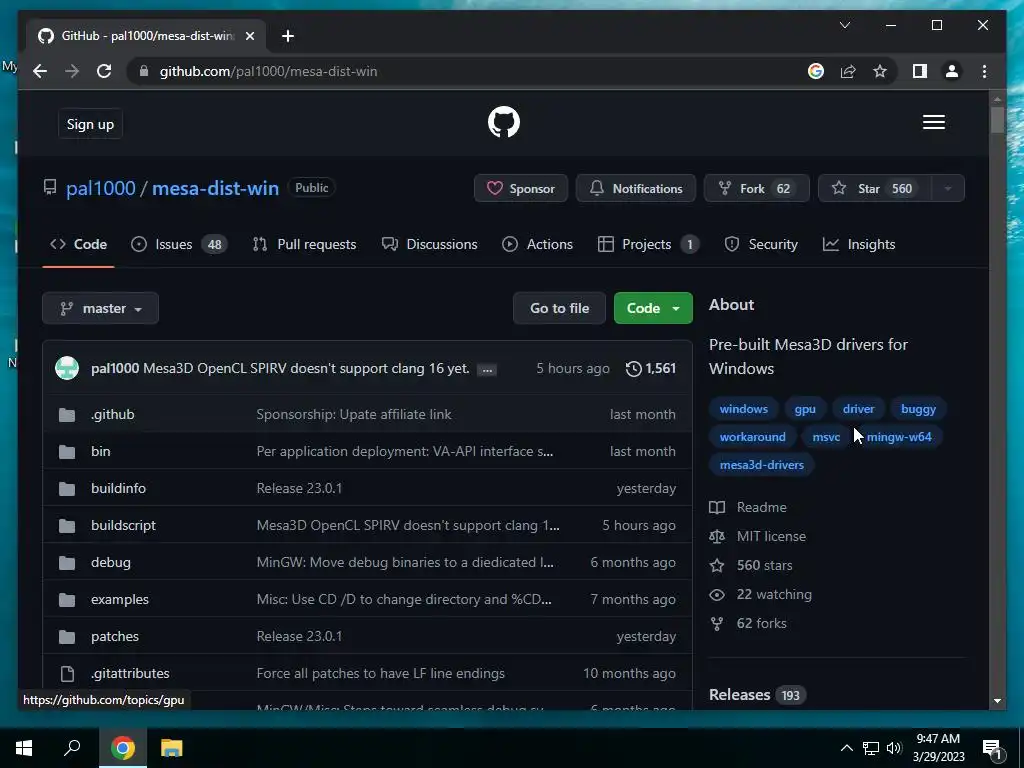Open the Star list dropdown arrow
The image size is (1024, 768).
click(x=947, y=189)
